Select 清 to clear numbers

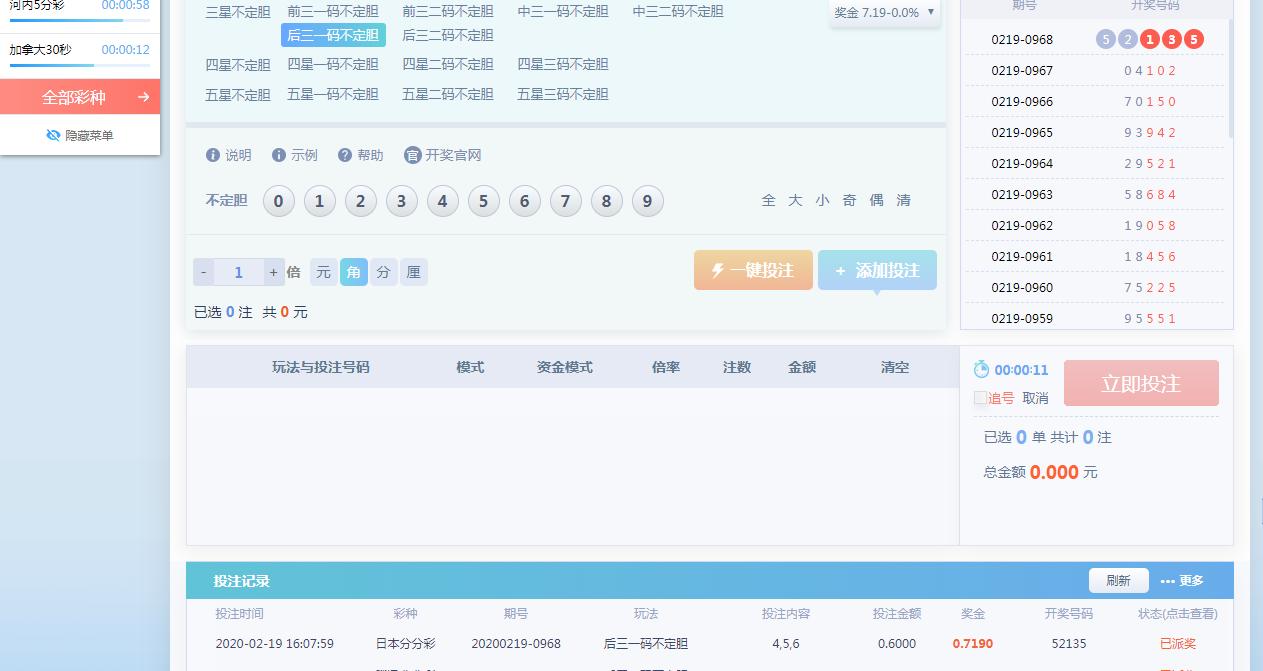903,200
